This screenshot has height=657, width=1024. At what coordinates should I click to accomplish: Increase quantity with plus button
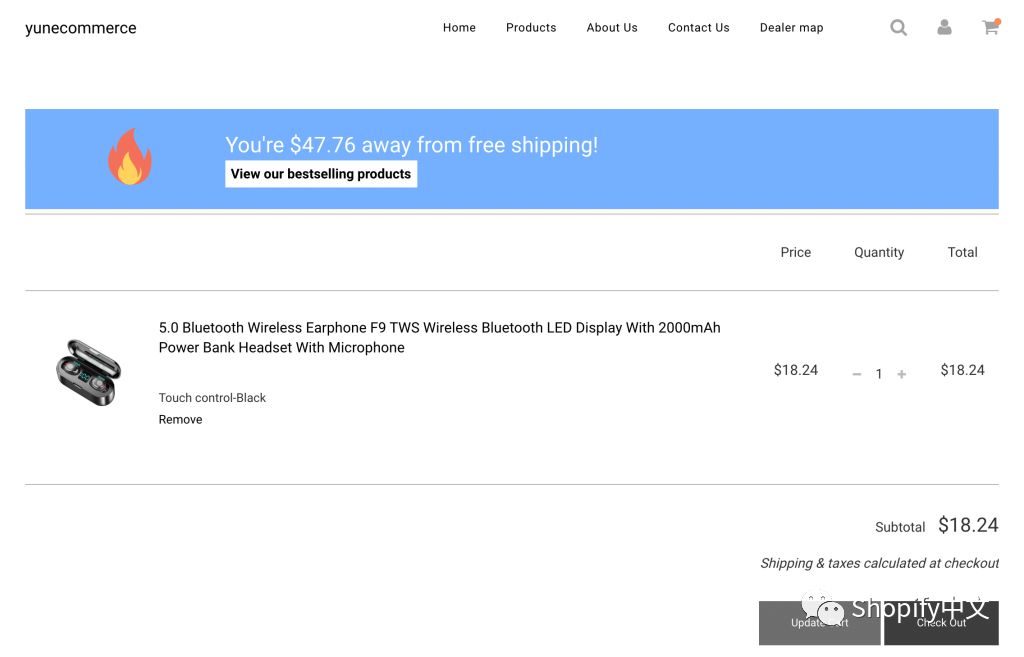[902, 374]
